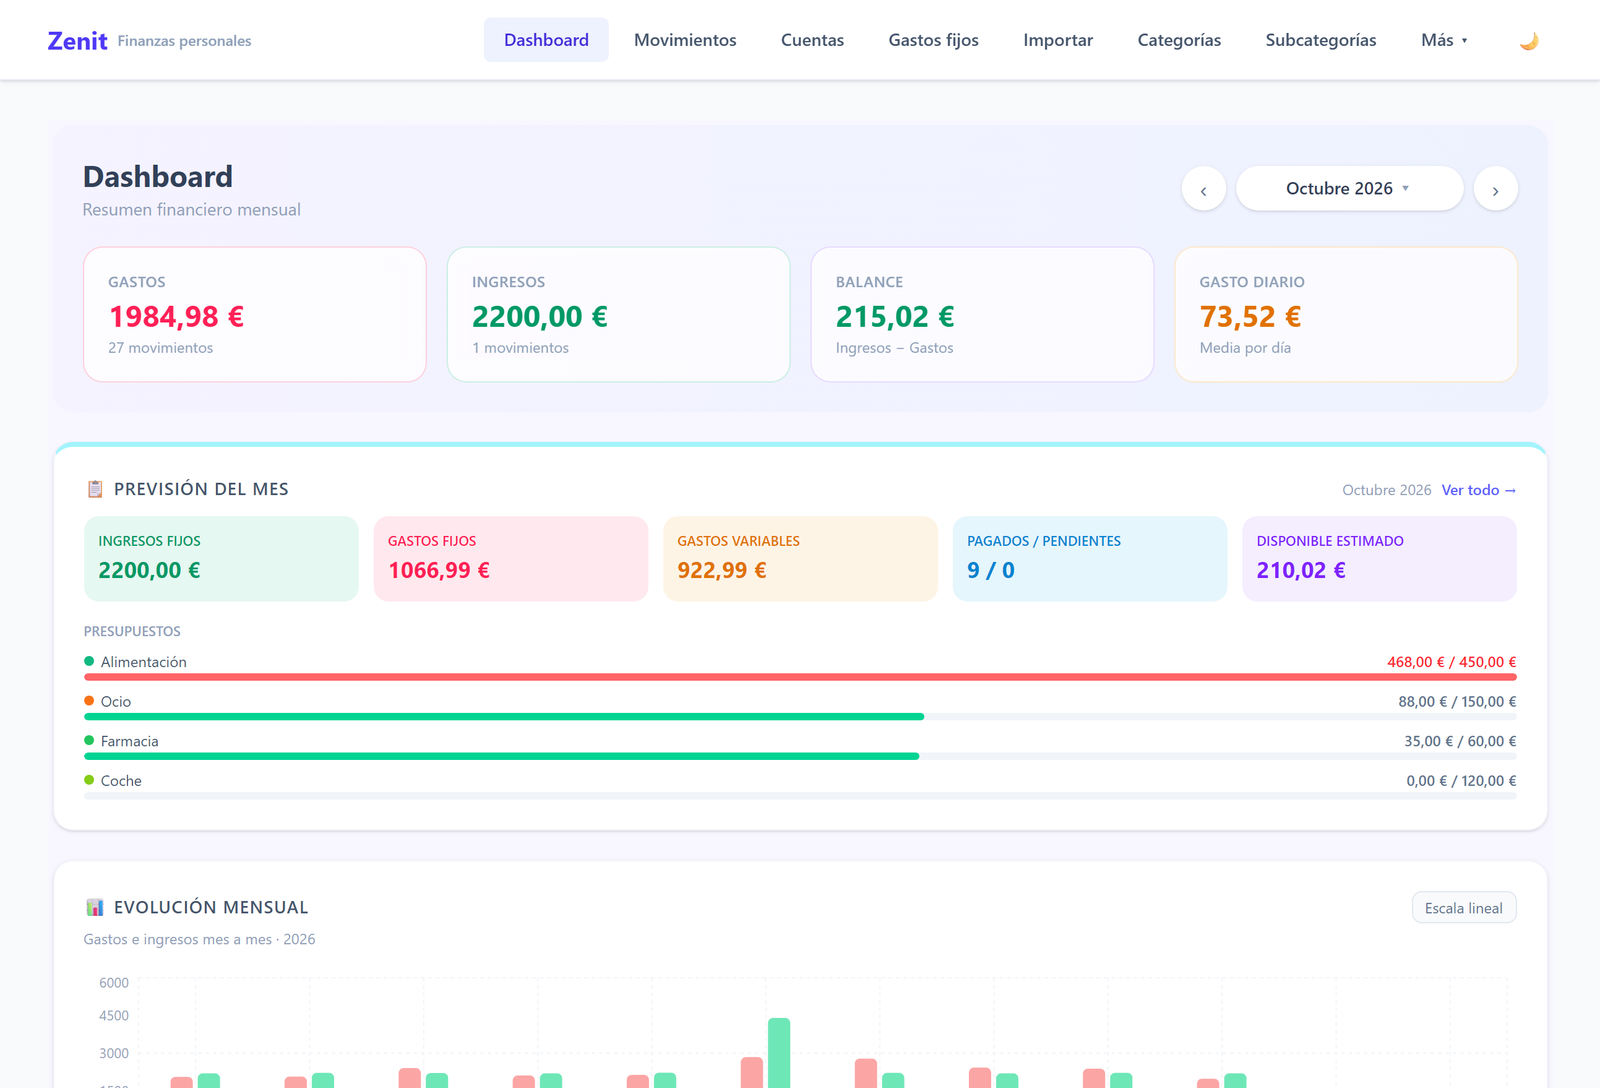The height and width of the screenshot is (1088, 1600).
Task: Go to previous month arrow
Action: tap(1204, 189)
